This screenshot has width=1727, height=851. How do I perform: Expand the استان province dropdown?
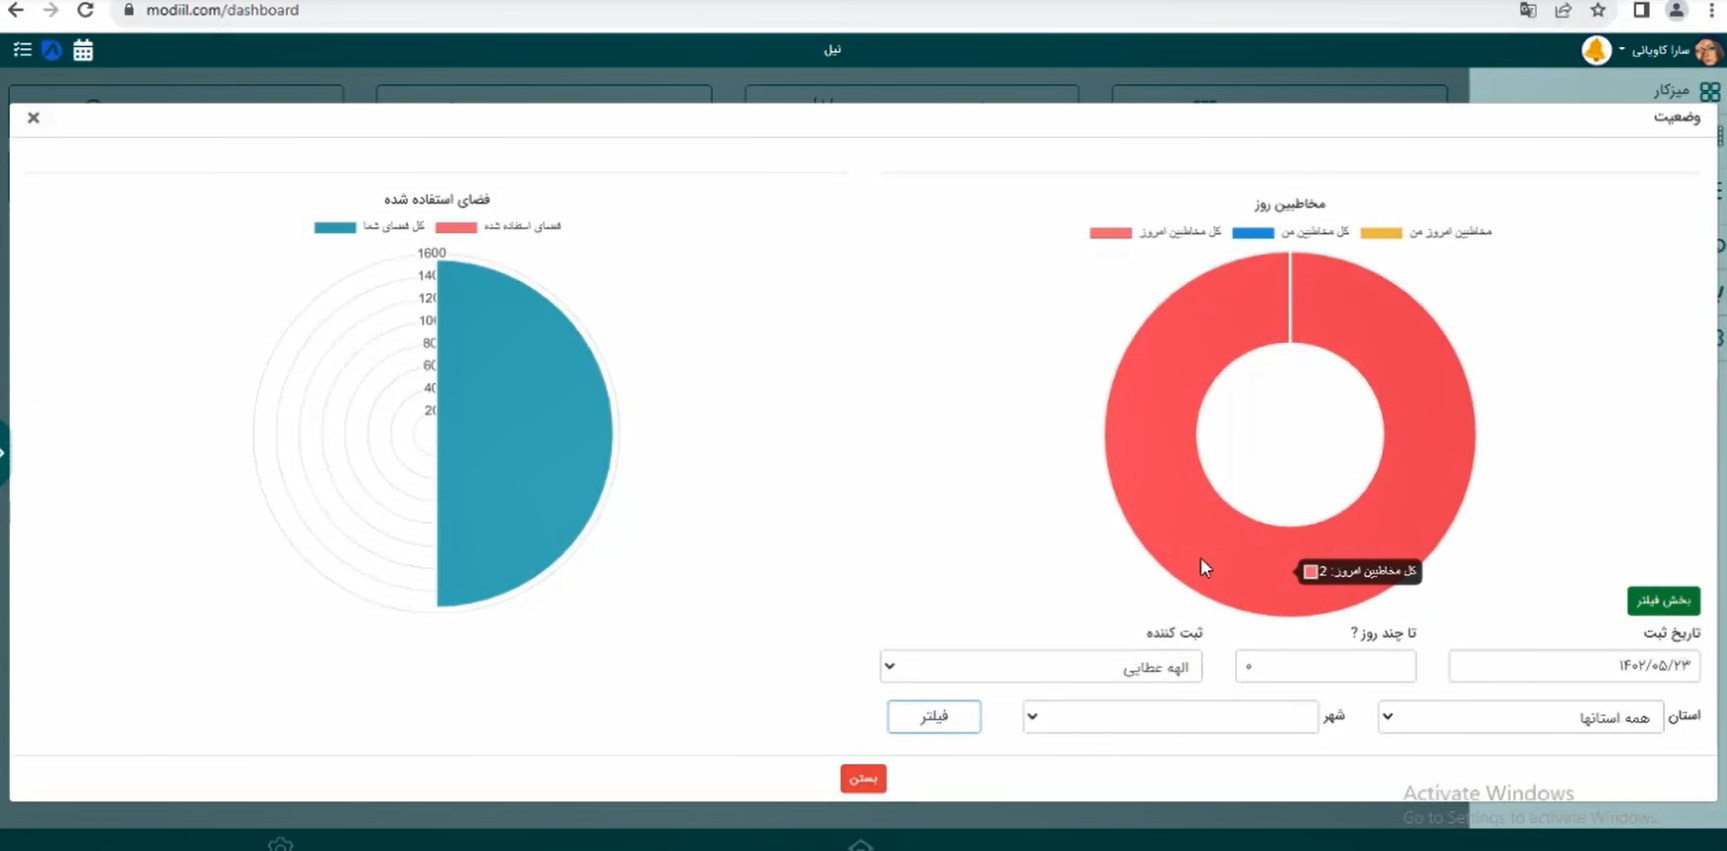click(1519, 717)
